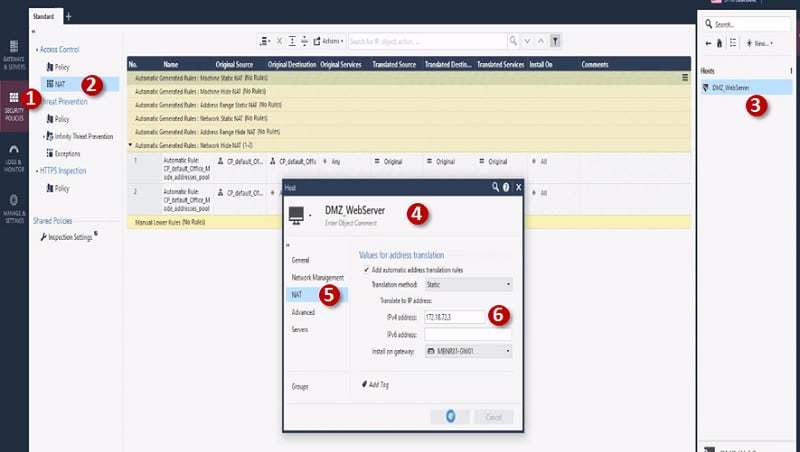This screenshot has height=452, width=800.
Task: Switch to General tab in Host dialog
Action: [x=300, y=260]
